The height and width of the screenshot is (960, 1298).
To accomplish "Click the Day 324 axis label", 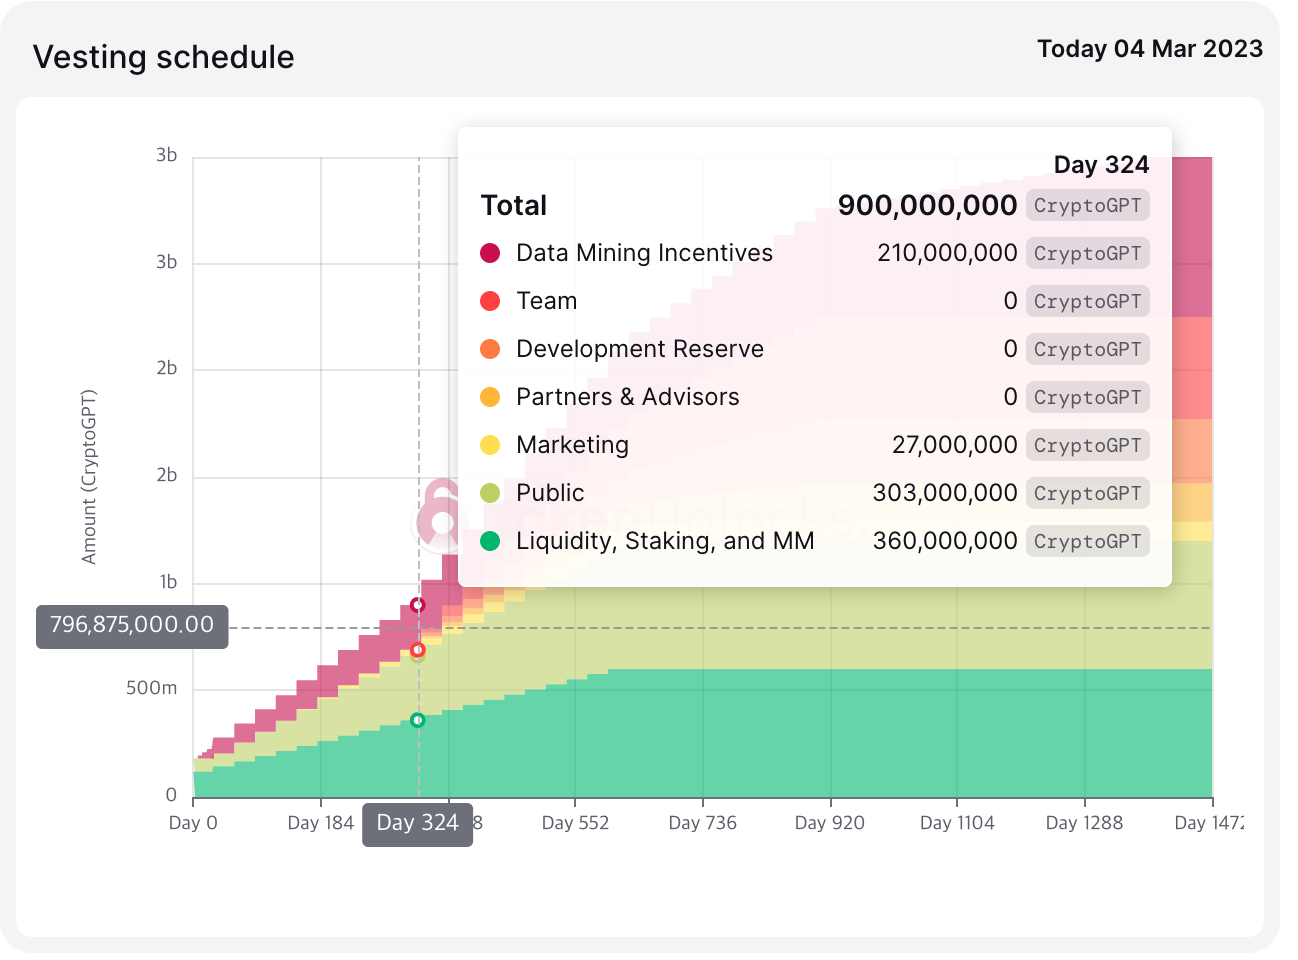I will [x=417, y=823].
